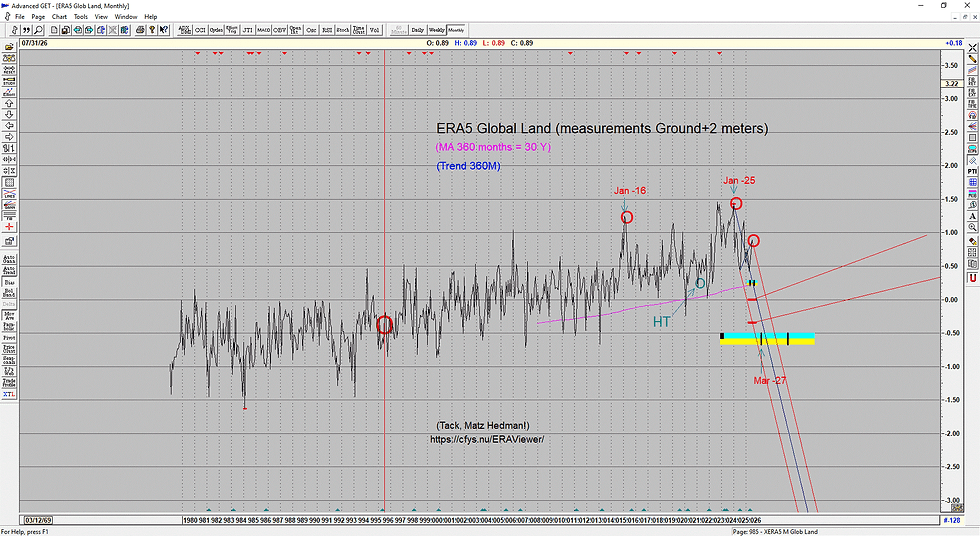
Task: Select the Cycles study button
Action: (x=216, y=30)
